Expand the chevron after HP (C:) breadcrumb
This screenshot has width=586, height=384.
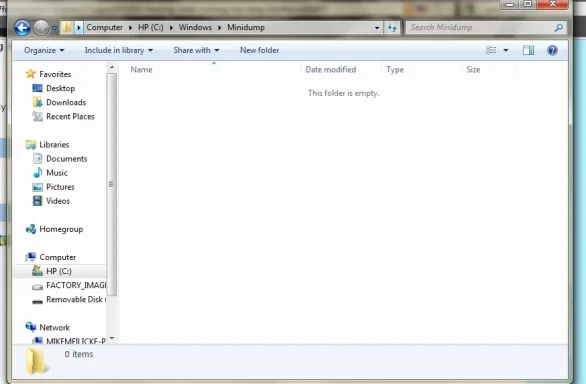[x=171, y=28]
